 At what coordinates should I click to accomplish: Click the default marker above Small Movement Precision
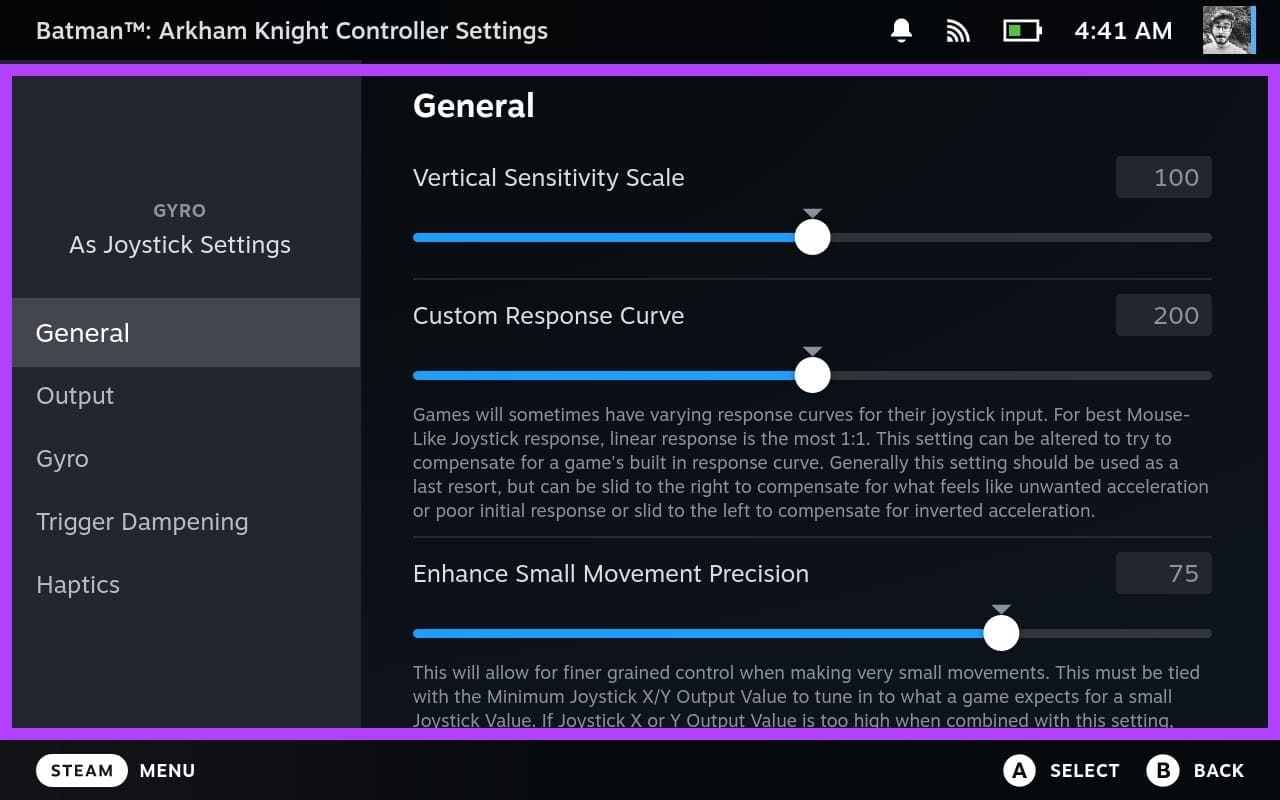(x=1001, y=610)
